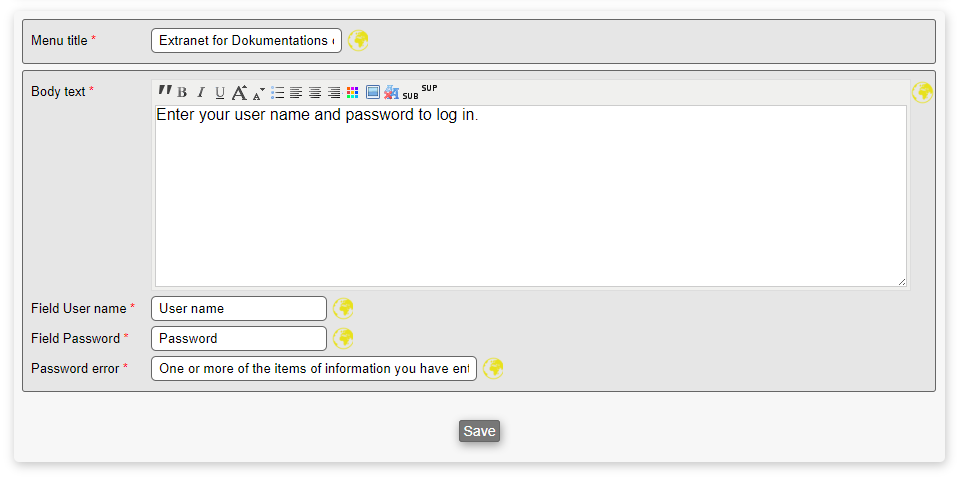
Task: Open the text color palette grid
Action: pyautogui.click(x=353, y=93)
